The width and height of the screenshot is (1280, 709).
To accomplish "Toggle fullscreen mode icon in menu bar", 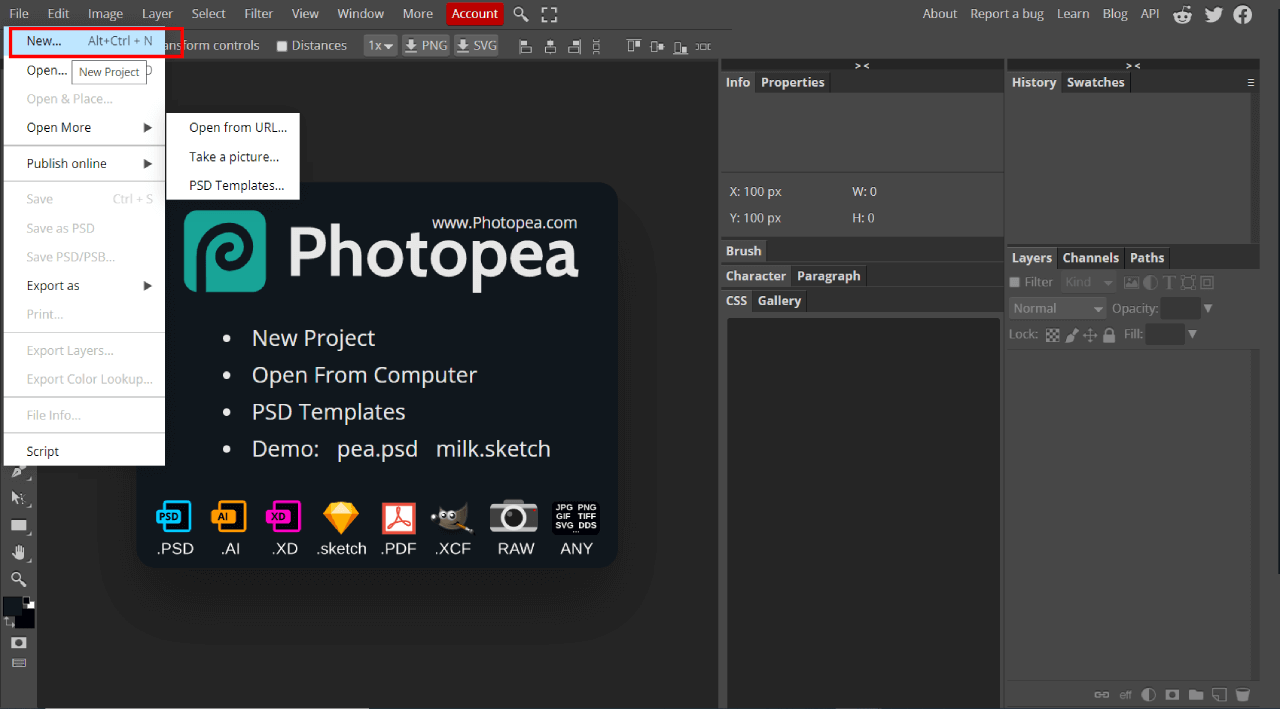I will click(549, 14).
